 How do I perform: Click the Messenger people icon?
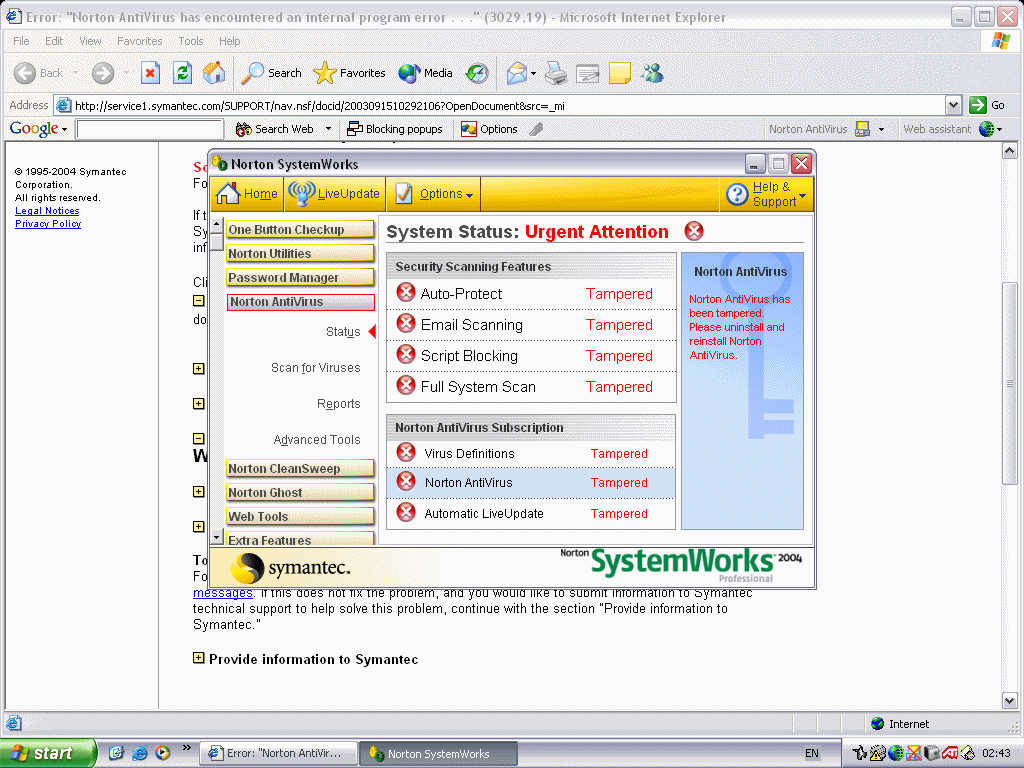coord(652,73)
